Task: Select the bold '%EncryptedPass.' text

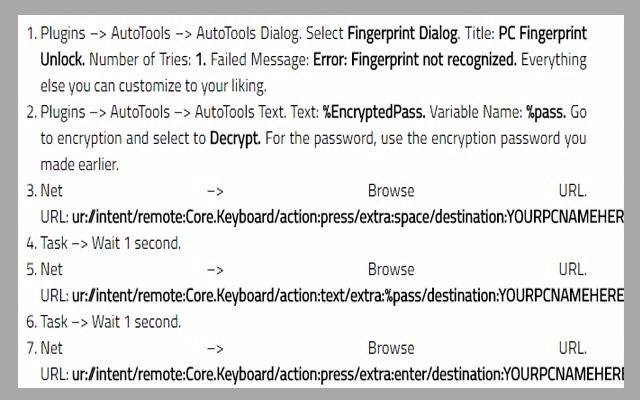Action: click(374, 112)
